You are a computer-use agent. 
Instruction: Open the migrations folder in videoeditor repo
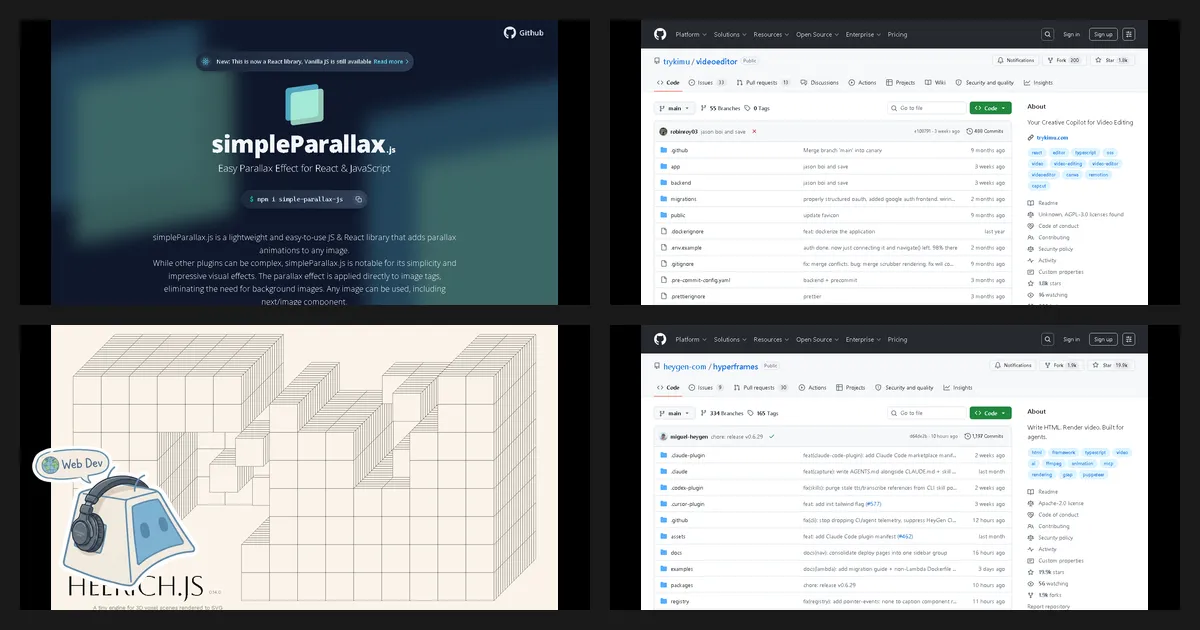(684, 199)
